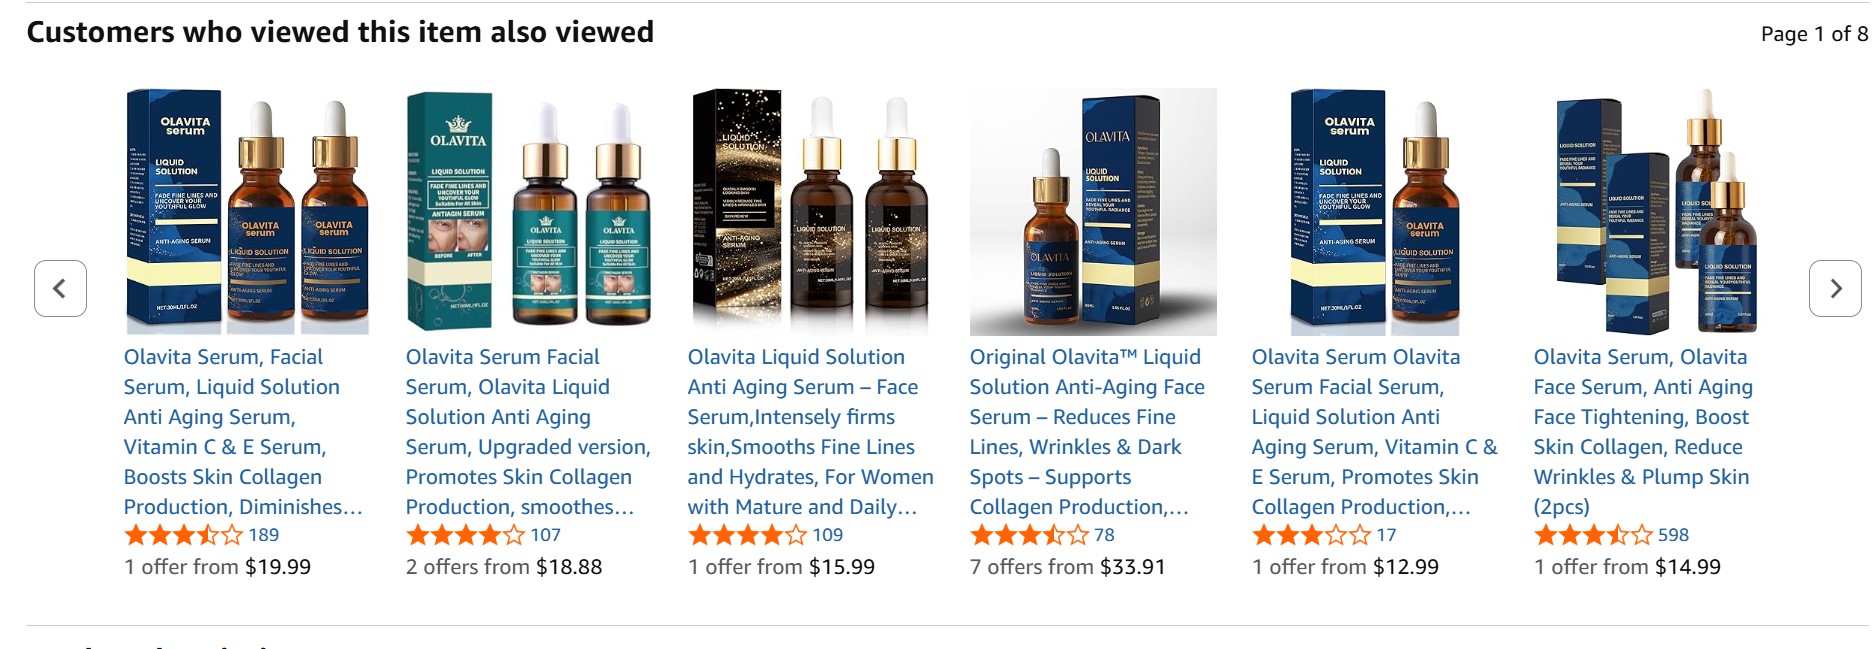This screenshot has height=649, width=1875.
Task: View '1 offer from $12.99'
Action: (x=1345, y=567)
